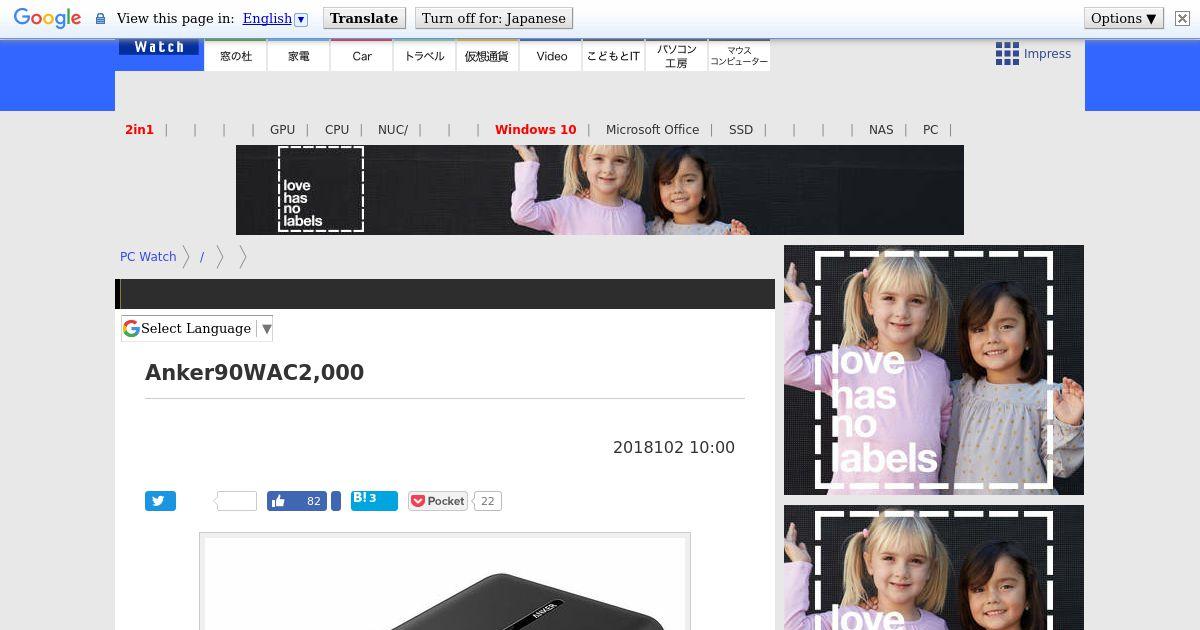The width and height of the screenshot is (1200, 630).
Task: Open the GPU topic link
Action: (282, 130)
